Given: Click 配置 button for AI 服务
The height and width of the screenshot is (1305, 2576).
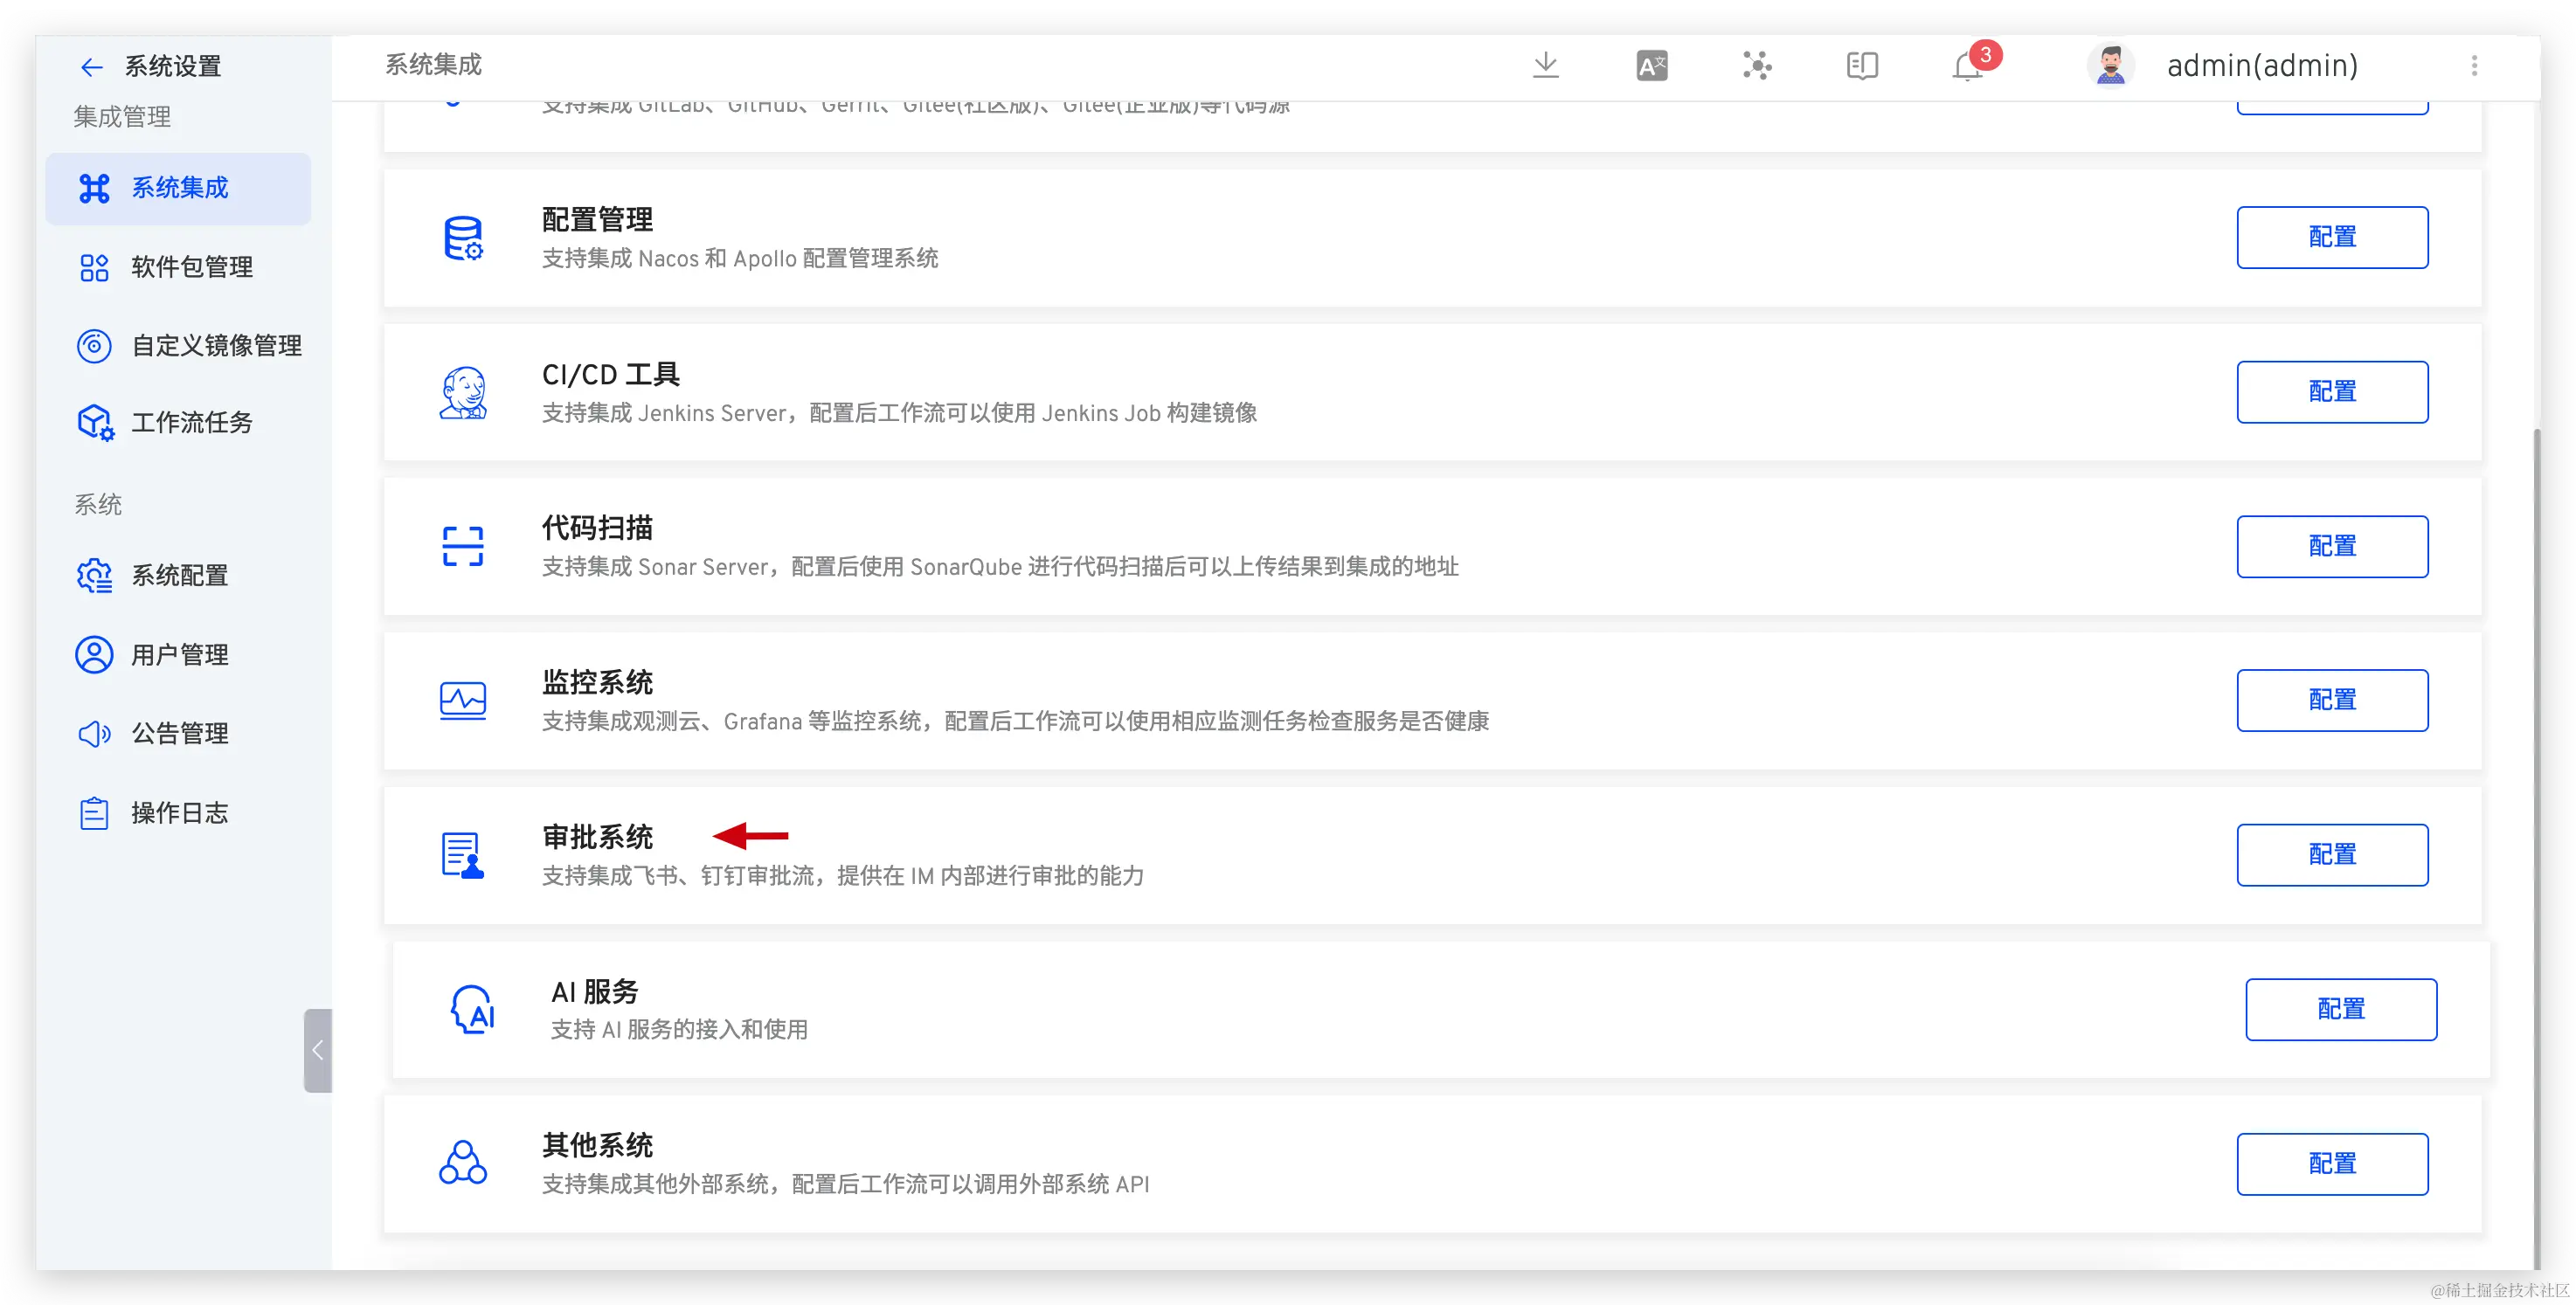Looking at the screenshot, I should (x=2340, y=1009).
